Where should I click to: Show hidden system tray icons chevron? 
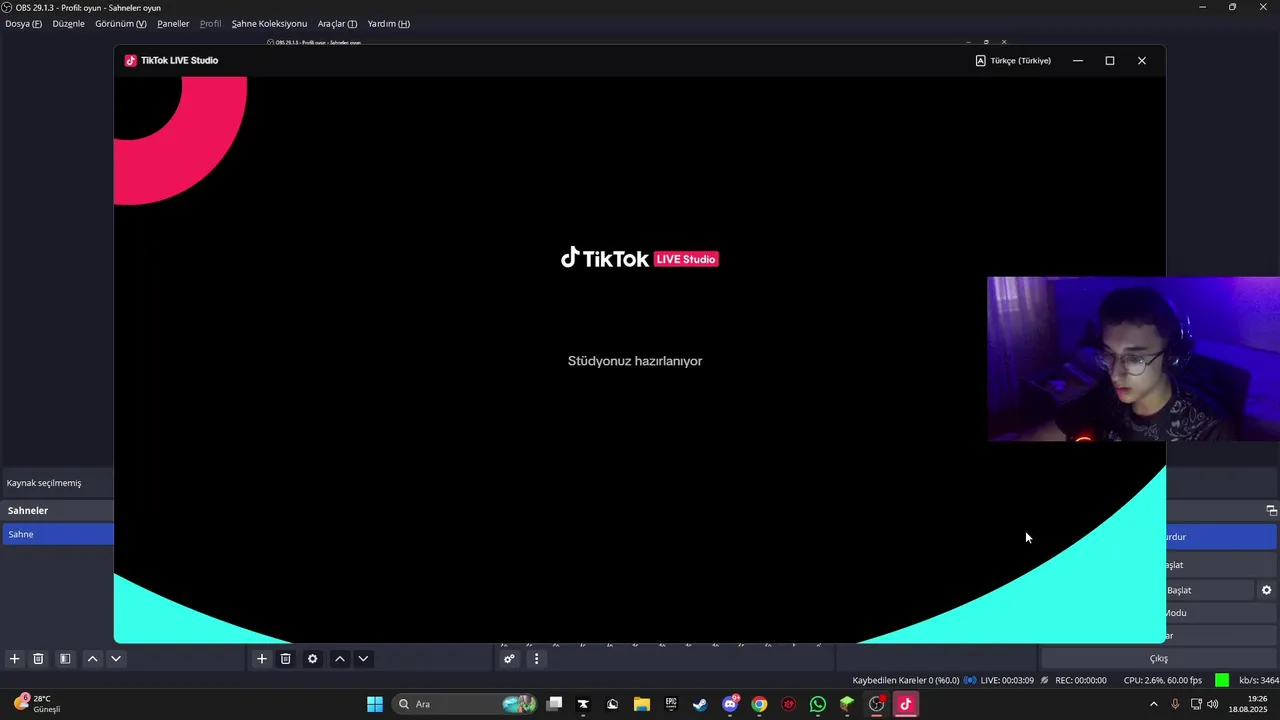(1153, 704)
